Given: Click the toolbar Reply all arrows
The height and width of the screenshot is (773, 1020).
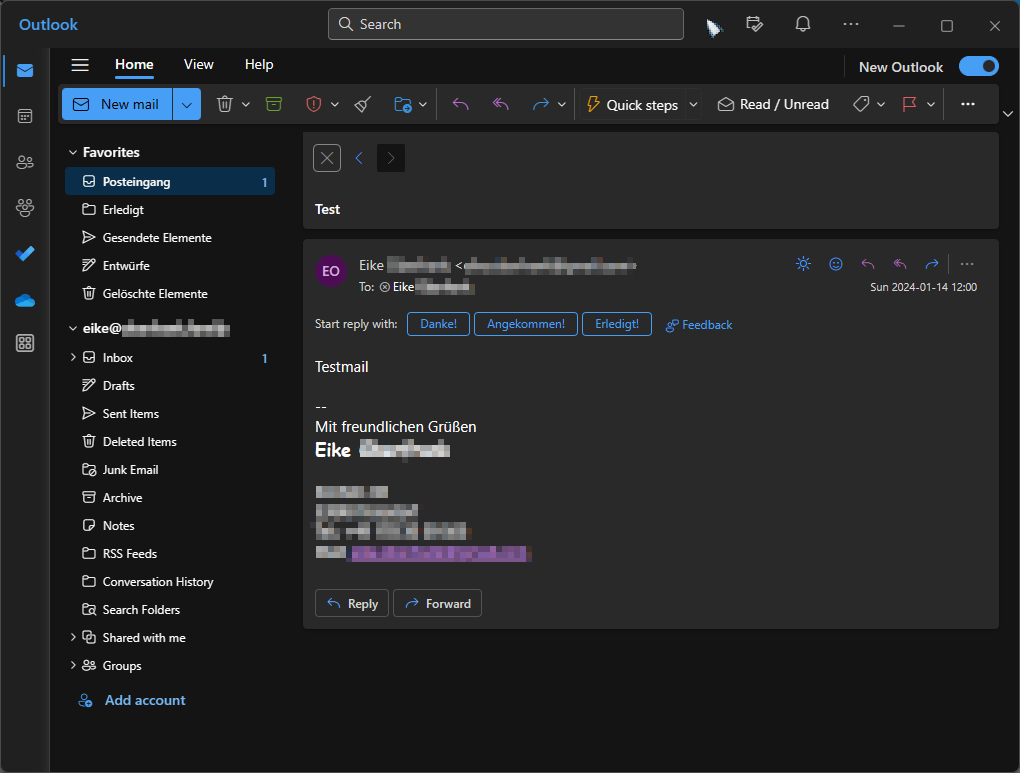Looking at the screenshot, I should coord(500,104).
